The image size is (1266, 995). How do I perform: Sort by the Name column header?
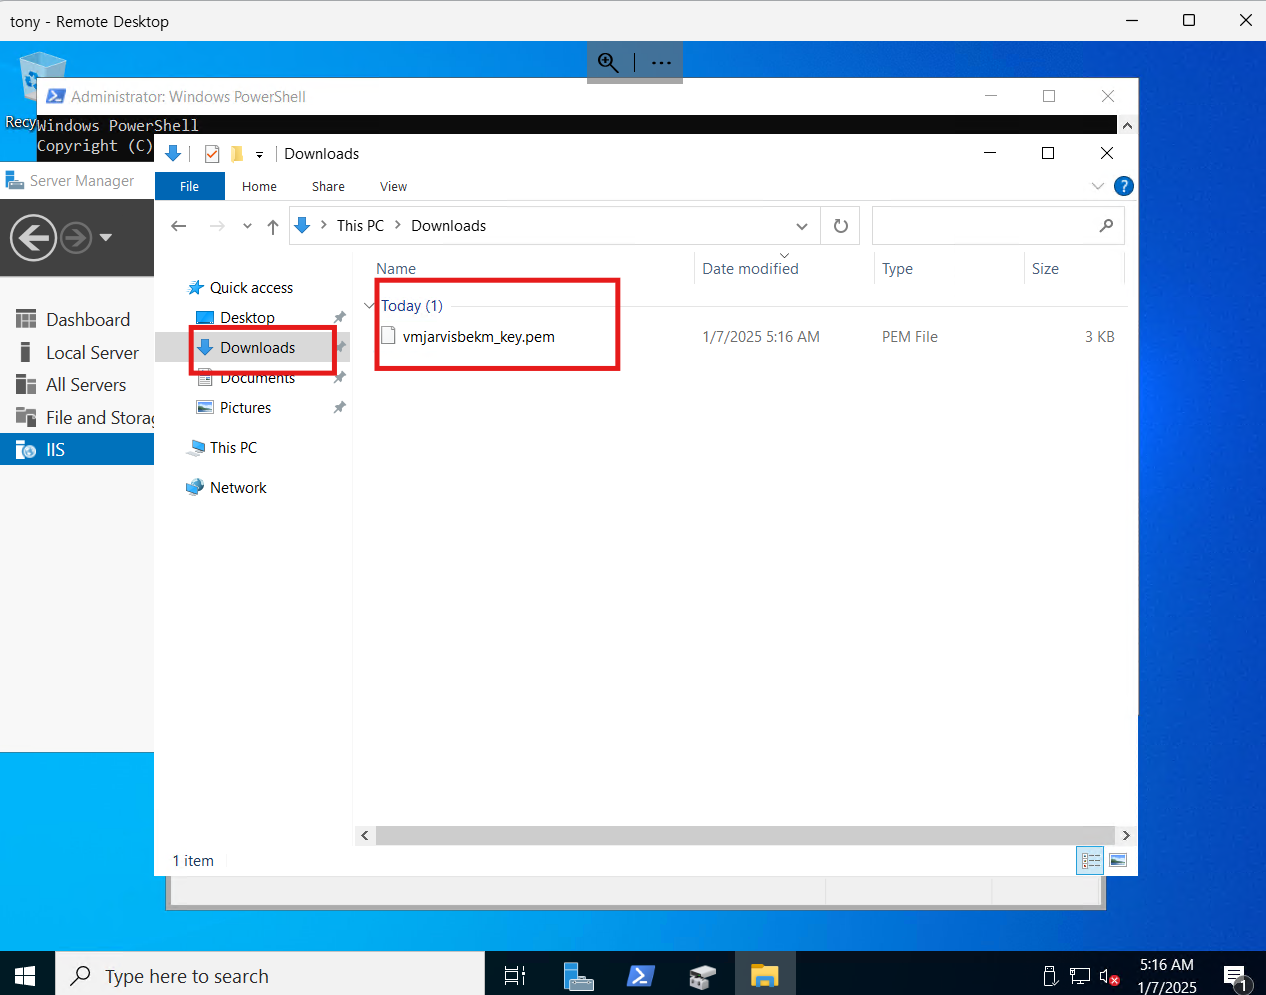pos(396,269)
